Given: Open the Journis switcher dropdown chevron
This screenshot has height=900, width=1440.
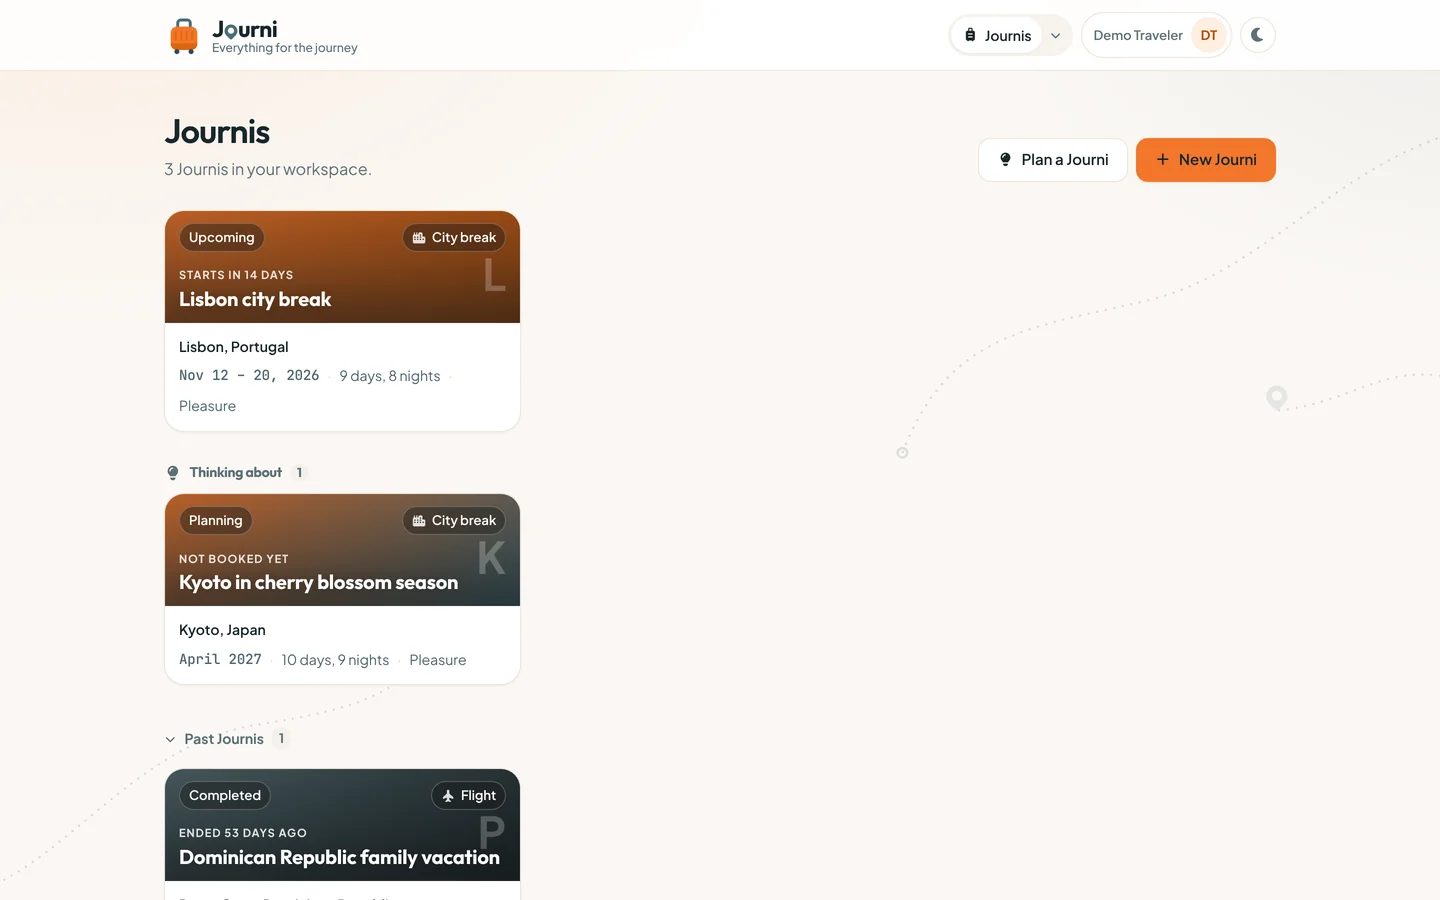Looking at the screenshot, I should 1055,36.
